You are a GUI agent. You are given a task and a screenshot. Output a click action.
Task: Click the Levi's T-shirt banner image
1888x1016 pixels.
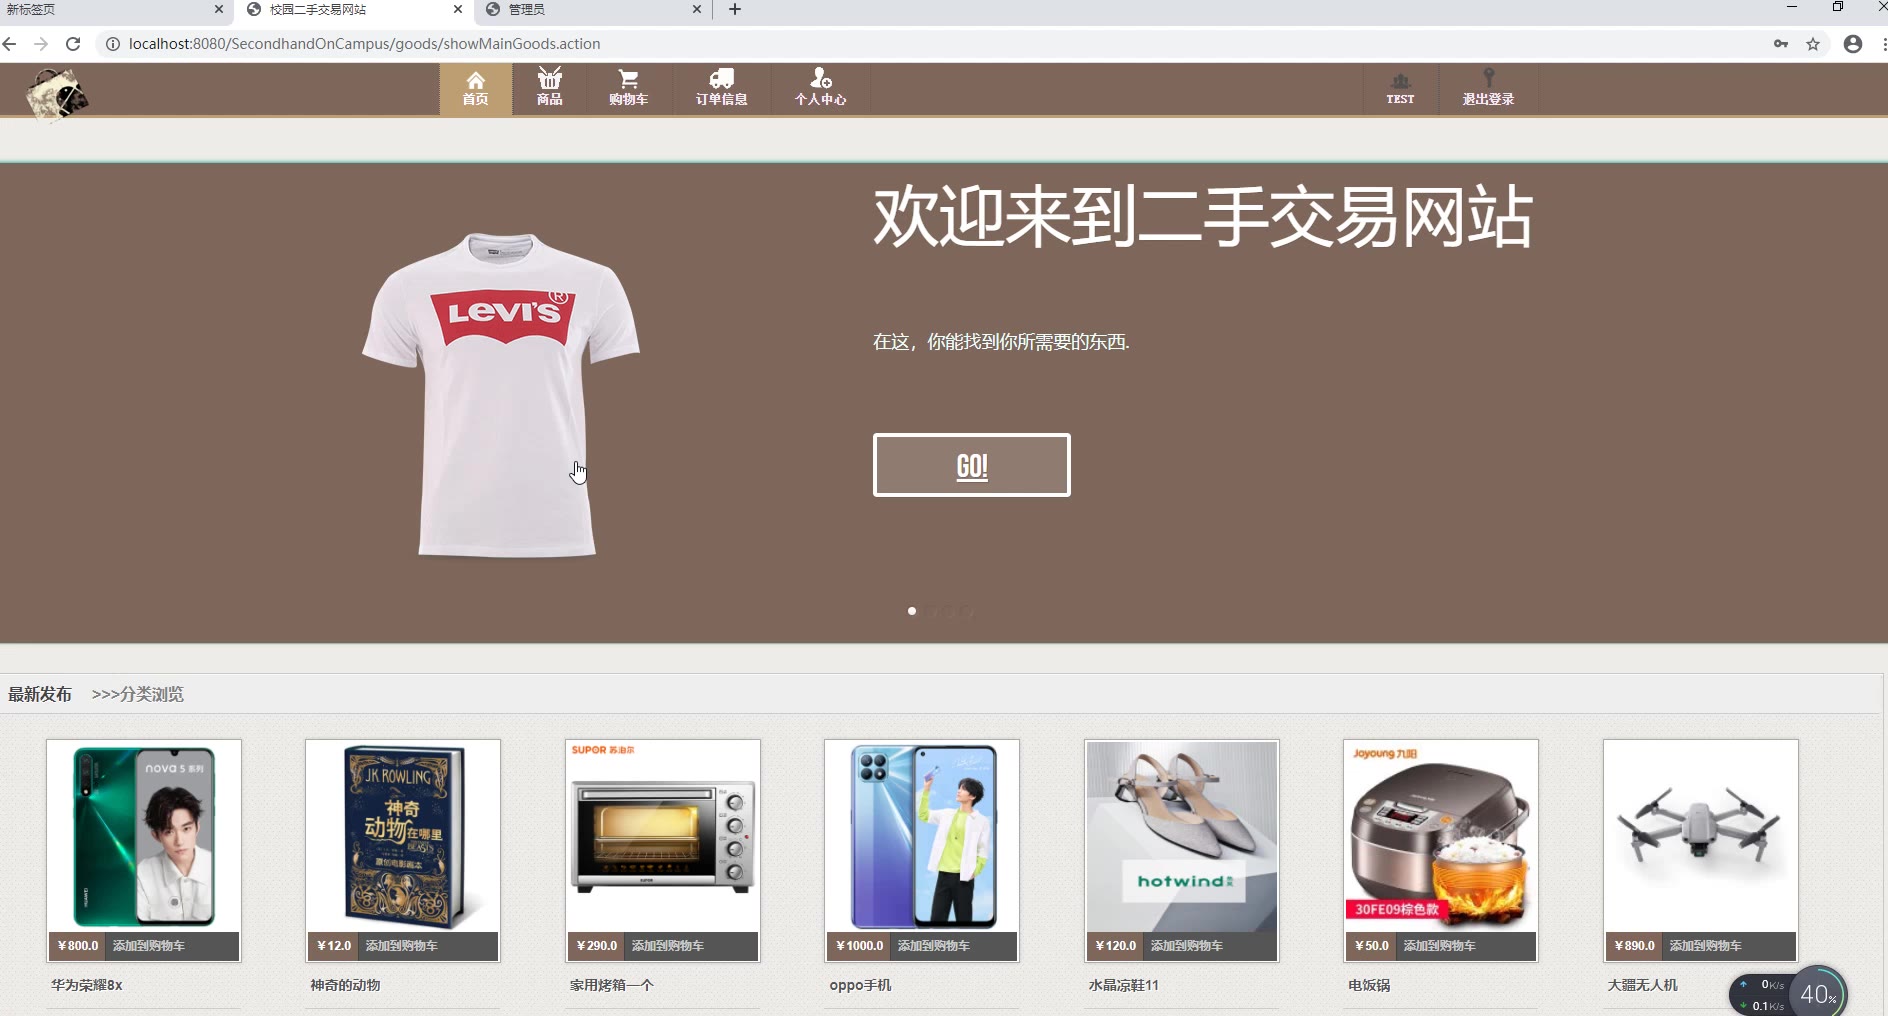[x=500, y=395]
